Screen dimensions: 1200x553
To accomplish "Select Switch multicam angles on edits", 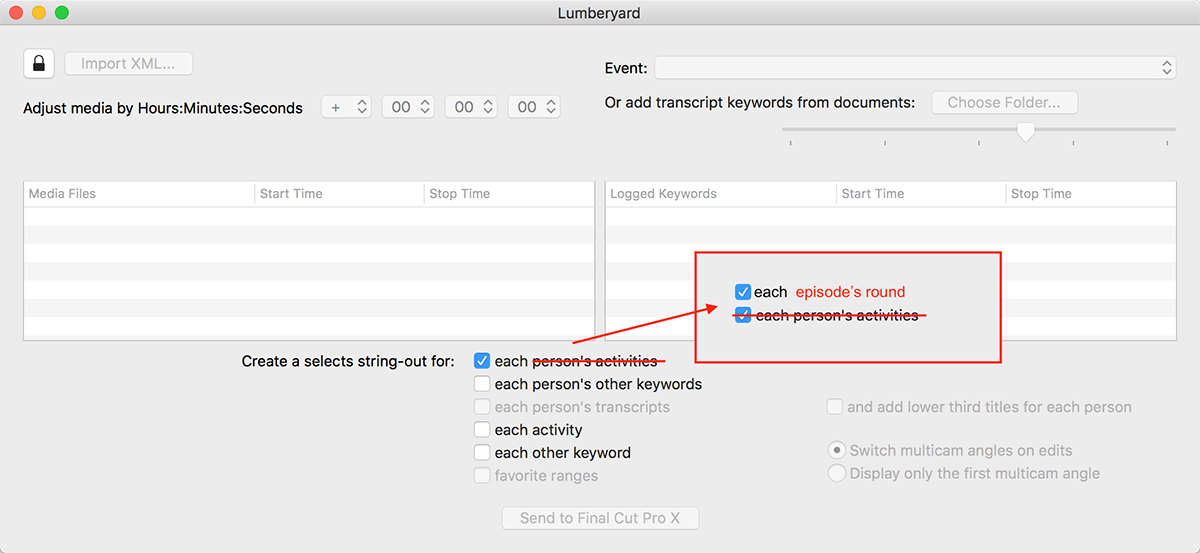I will (x=837, y=450).
